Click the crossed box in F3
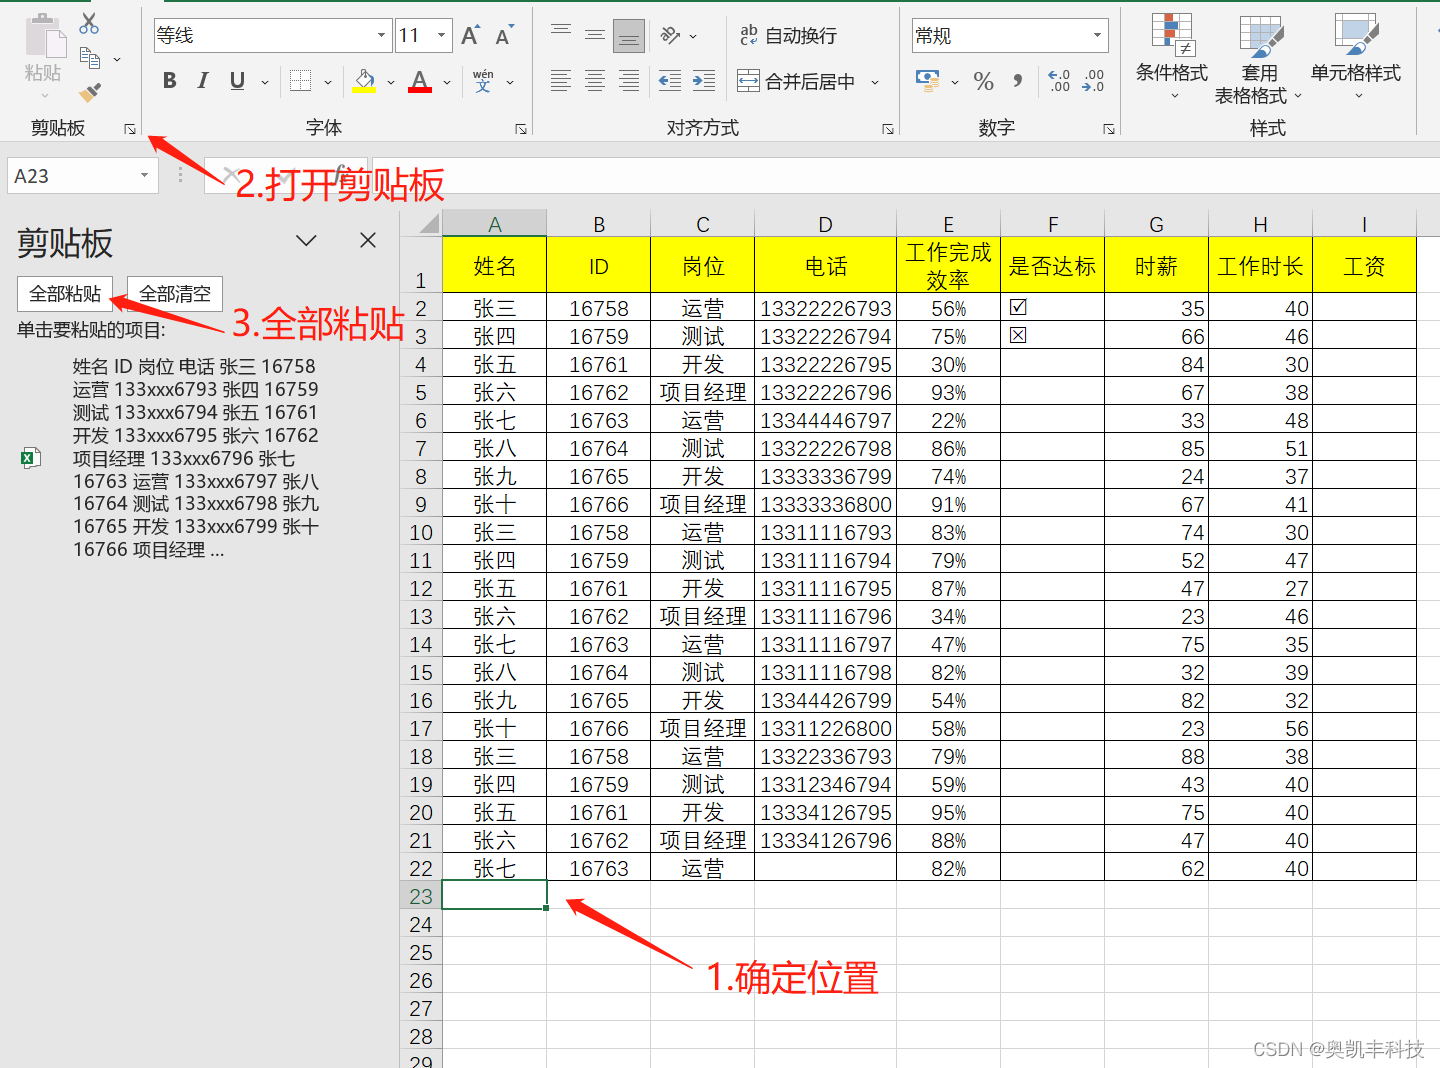Image resolution: width=1440 pixels, height=1068 pixels. click(x=1018, y=335)
